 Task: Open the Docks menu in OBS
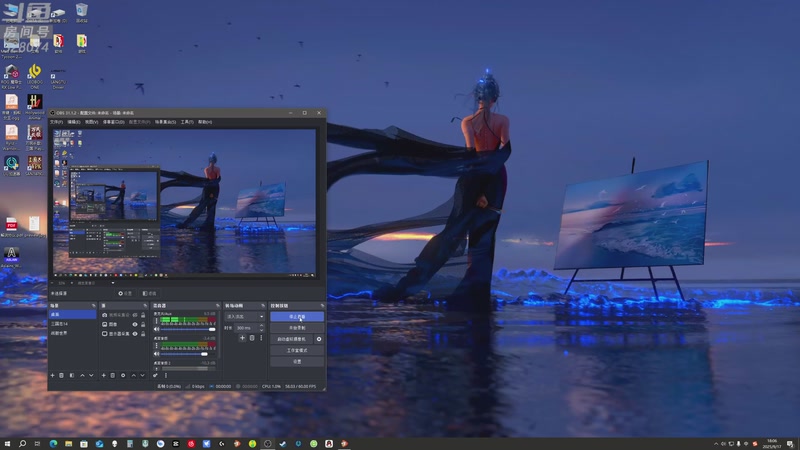tap(113, 122)
